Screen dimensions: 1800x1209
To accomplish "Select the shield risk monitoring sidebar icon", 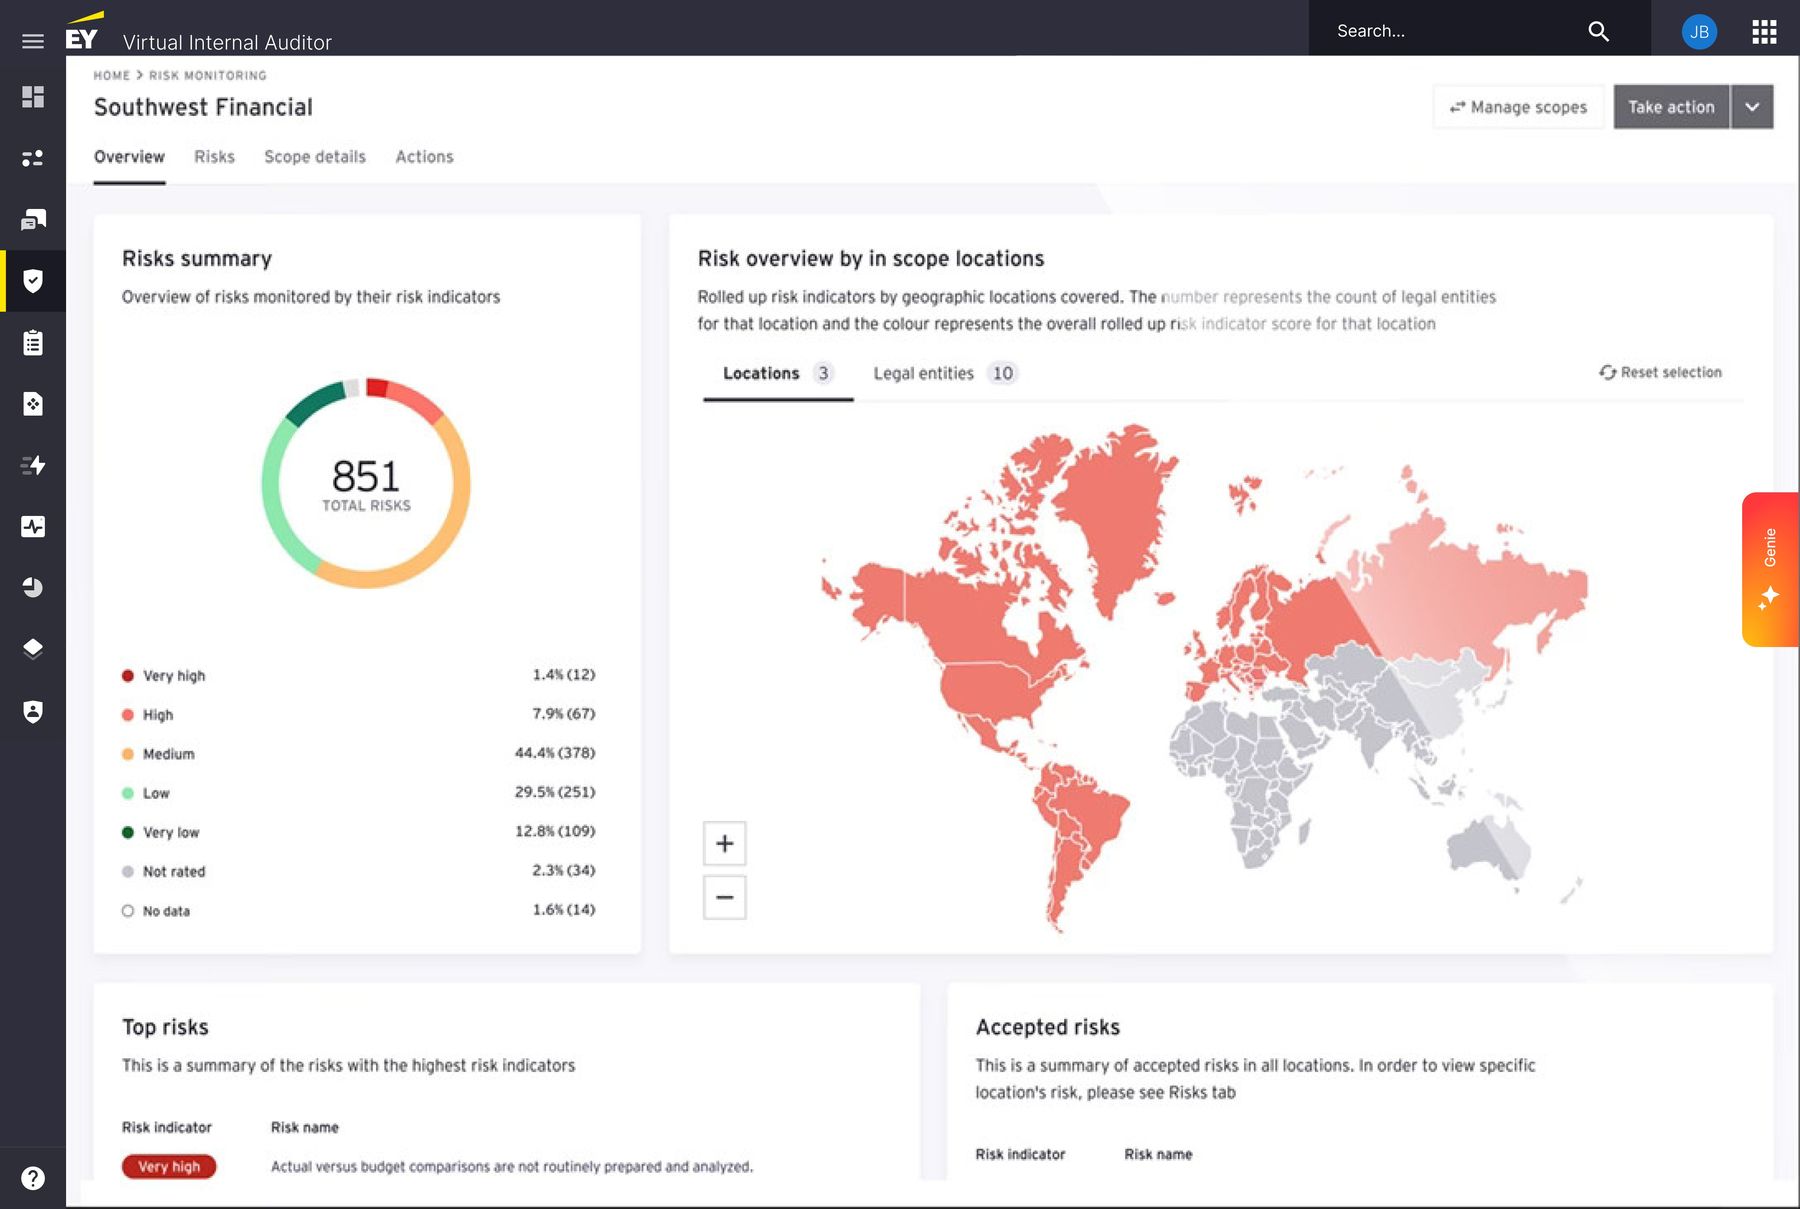I will point(33,281).
